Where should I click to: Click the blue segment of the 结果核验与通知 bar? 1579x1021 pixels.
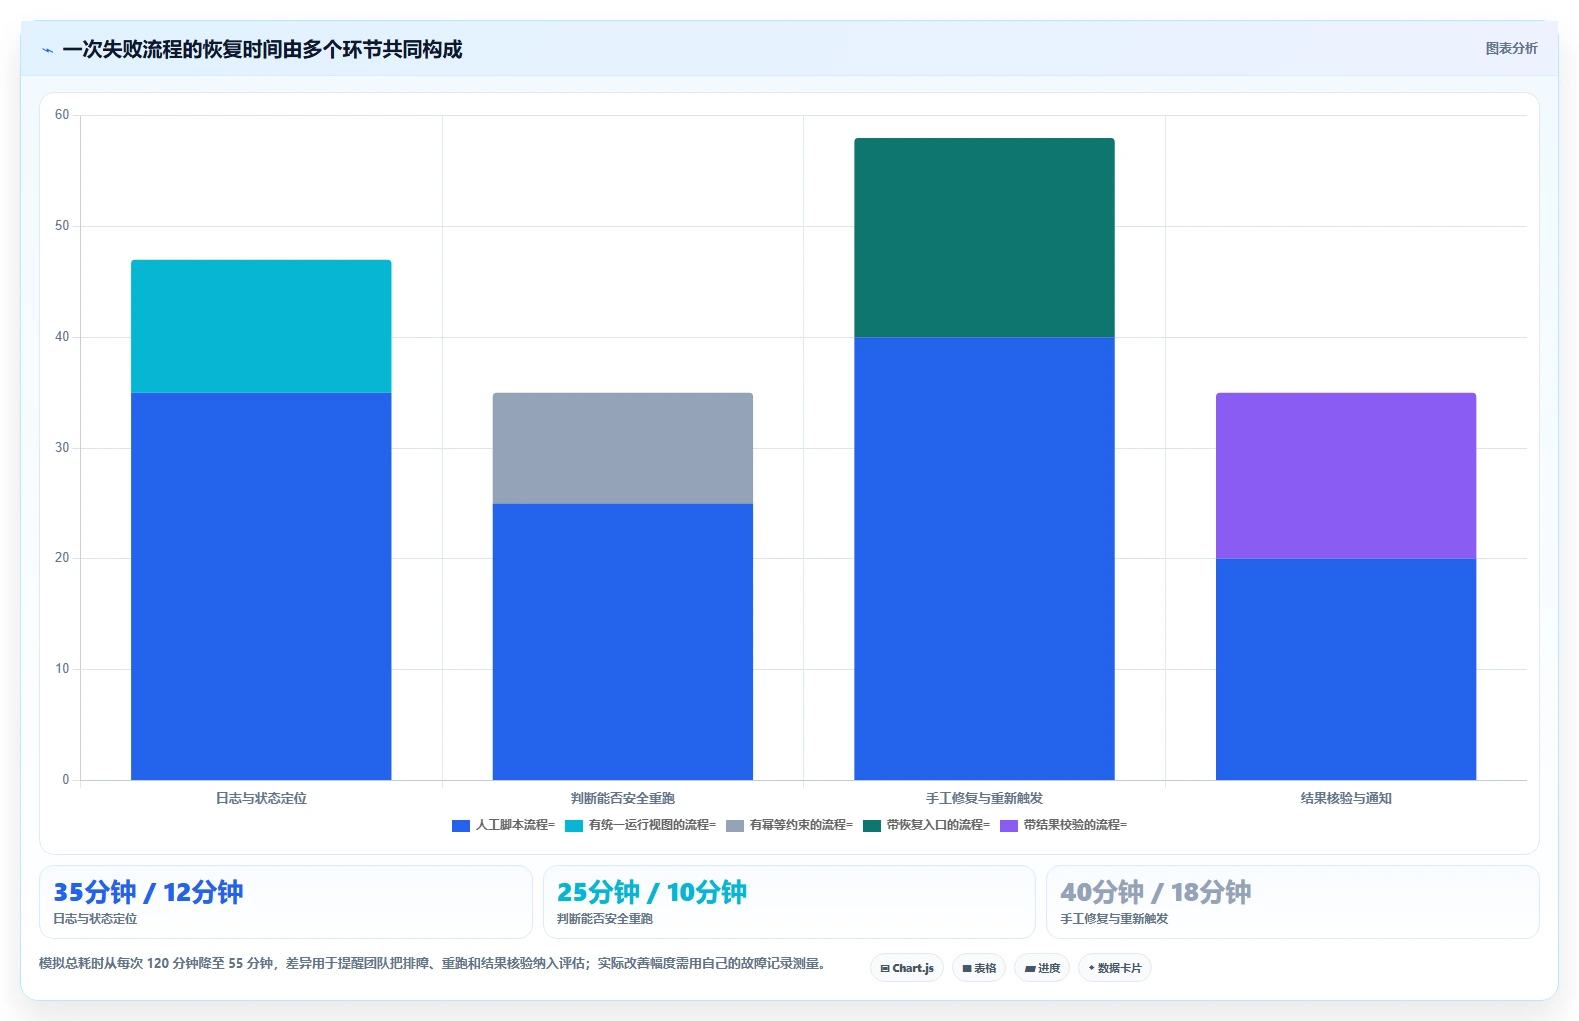tap(1346, 669)
